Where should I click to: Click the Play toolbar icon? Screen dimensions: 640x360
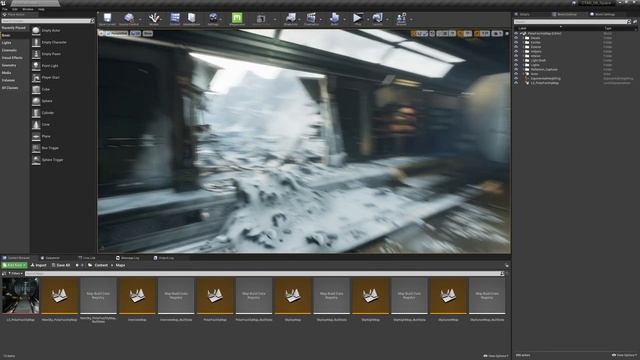point(357,18)
